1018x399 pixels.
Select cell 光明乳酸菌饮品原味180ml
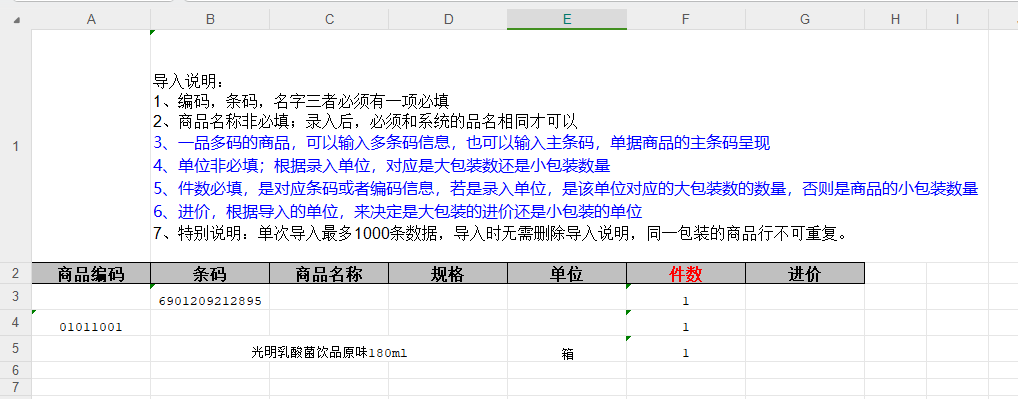tap(329, 349)
